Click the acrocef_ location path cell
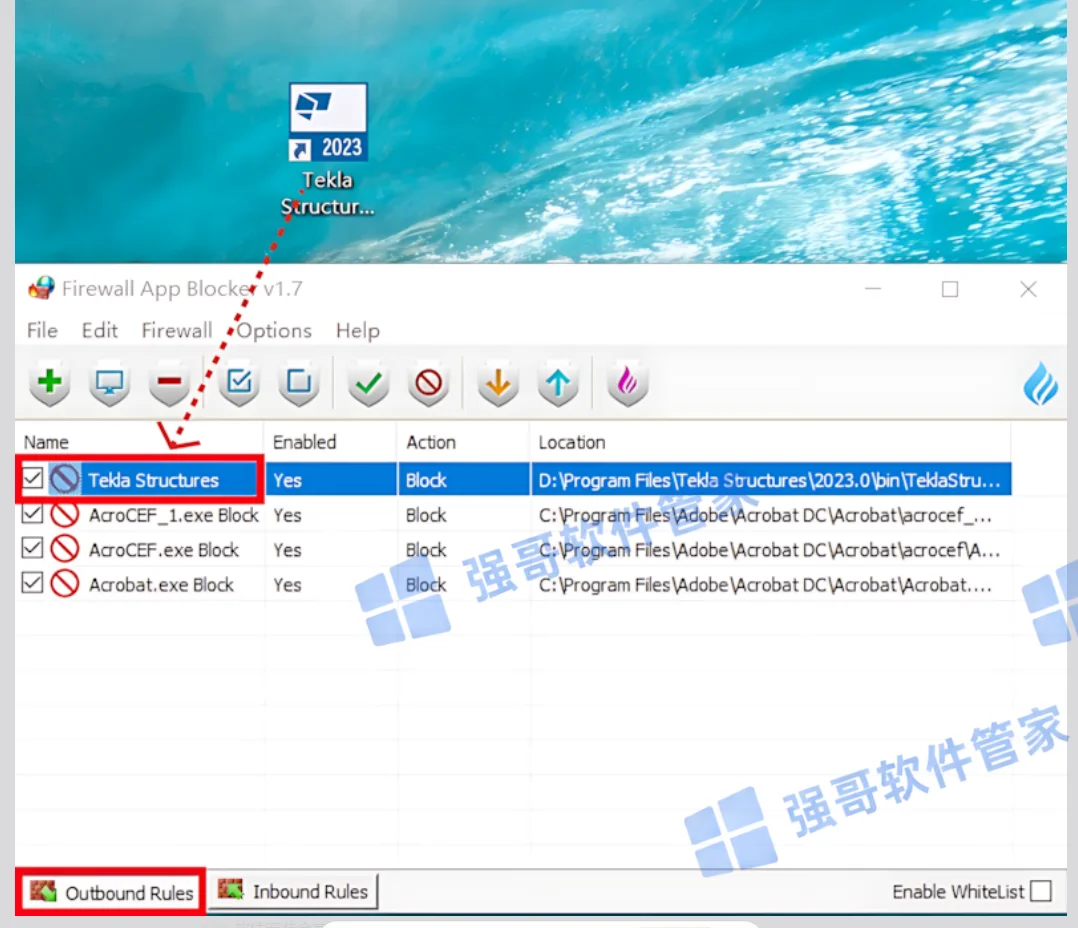The image size is (1078, 928). click(x=765, y=515)
